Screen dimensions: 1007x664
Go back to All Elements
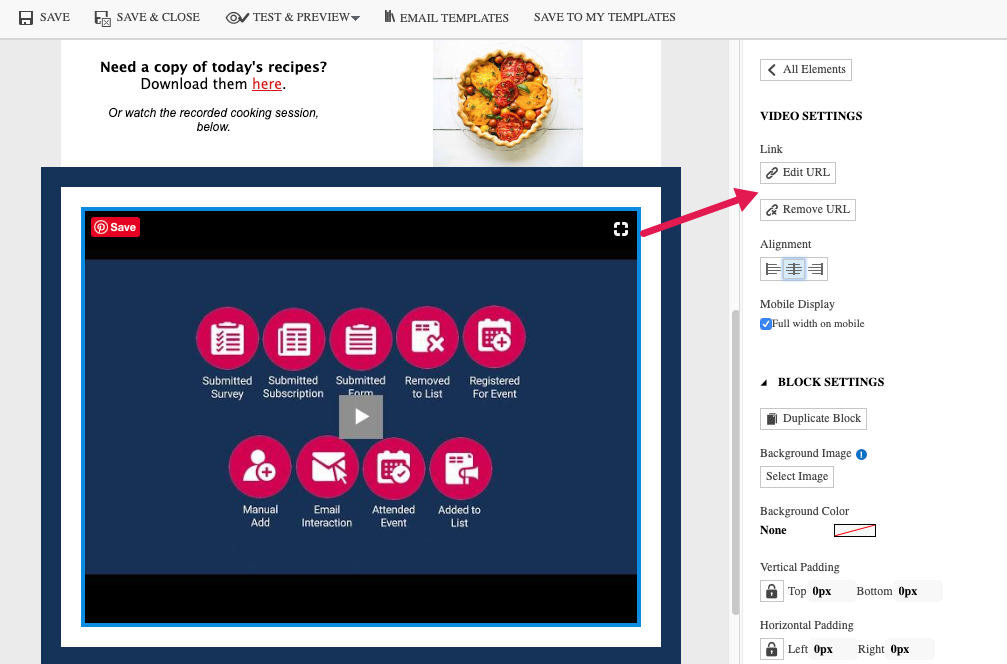pyautogui.click(x=805, y=69)
